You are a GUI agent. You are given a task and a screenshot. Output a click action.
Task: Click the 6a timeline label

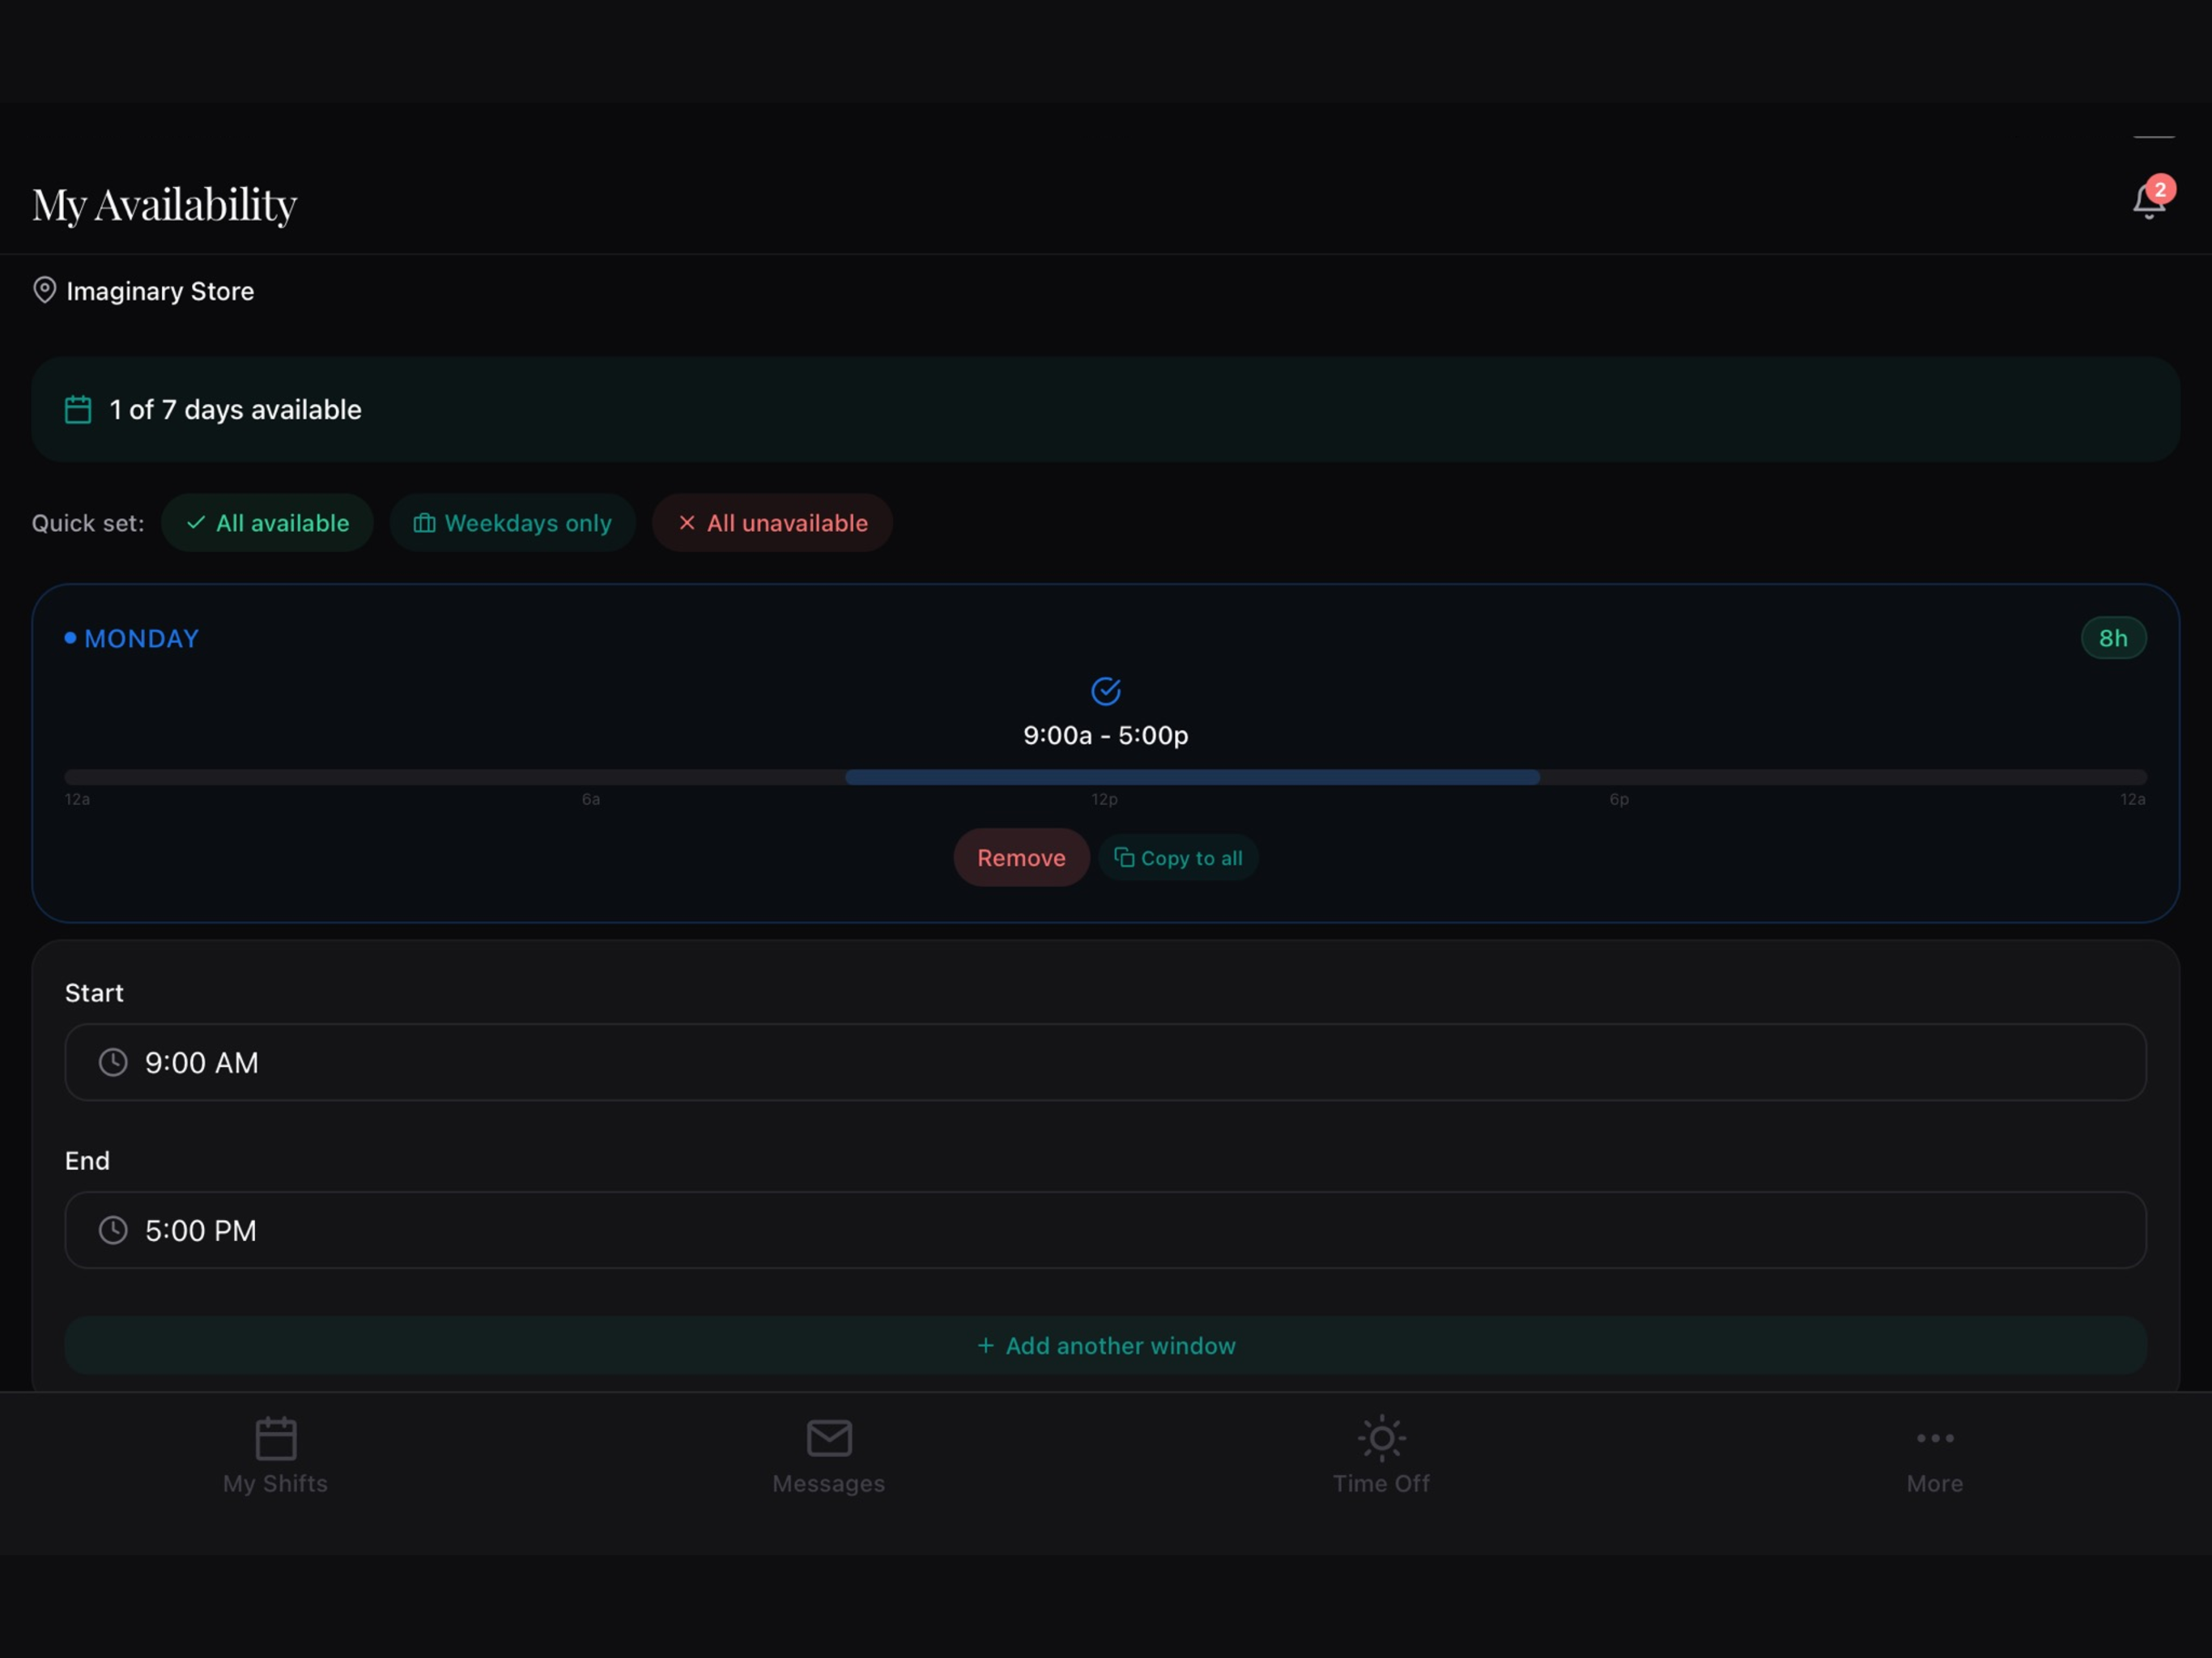591,799
